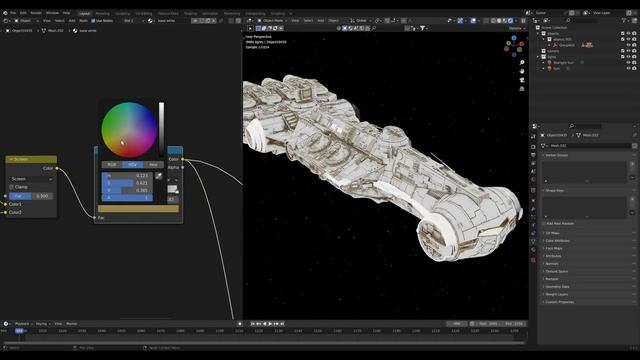
Task: Add shape key plus button
Action: point(633,199)
